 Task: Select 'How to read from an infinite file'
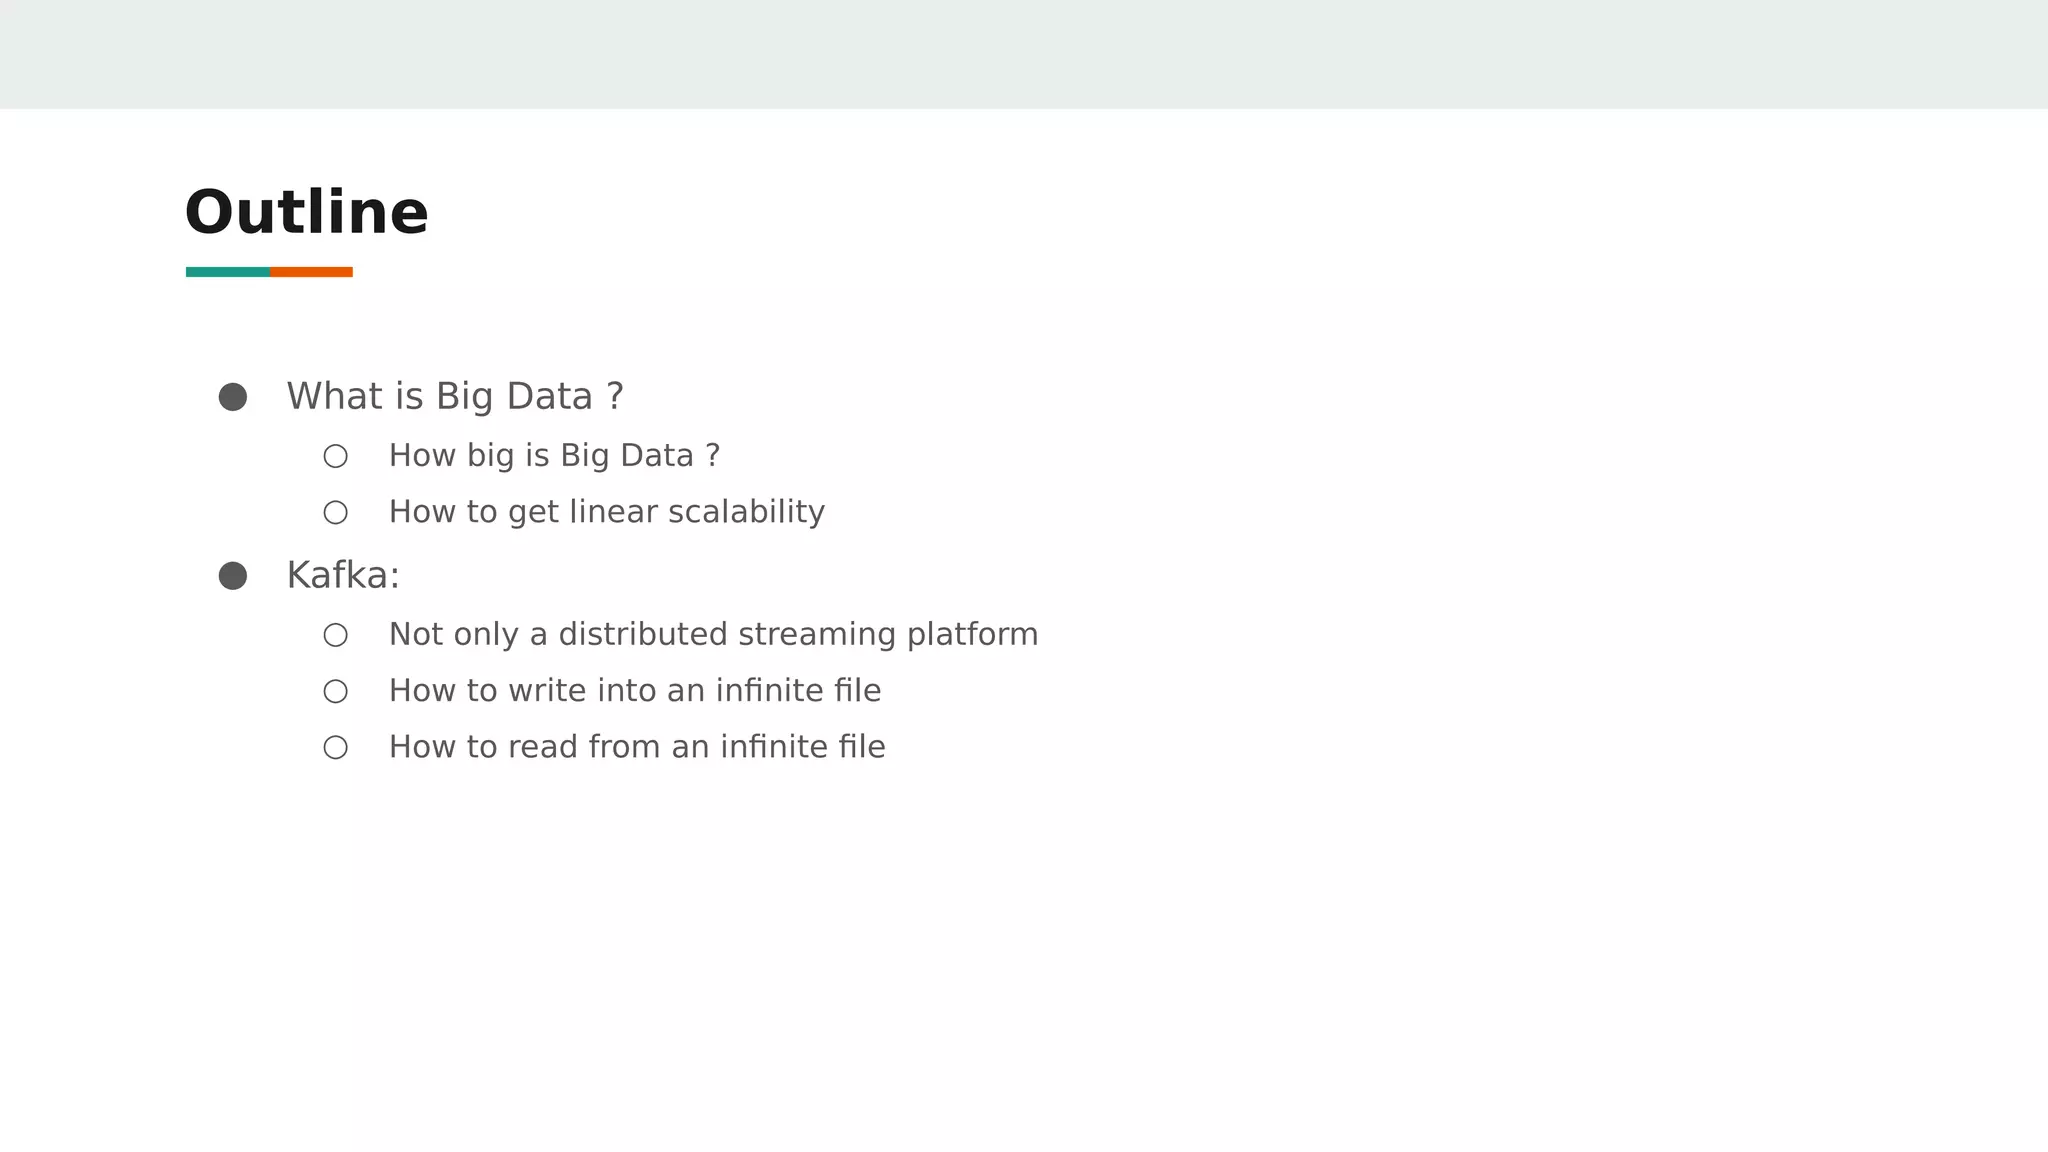(637, 747)
